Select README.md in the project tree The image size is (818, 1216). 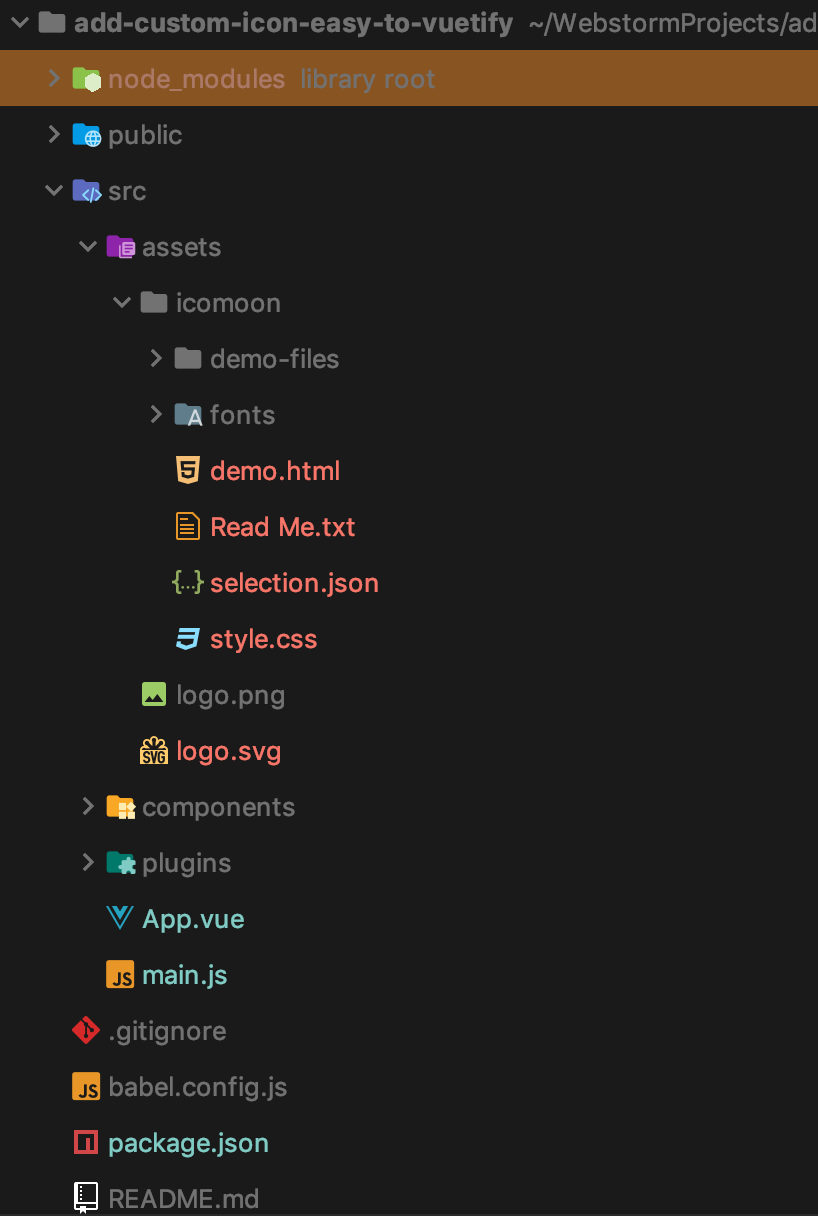183,1198
